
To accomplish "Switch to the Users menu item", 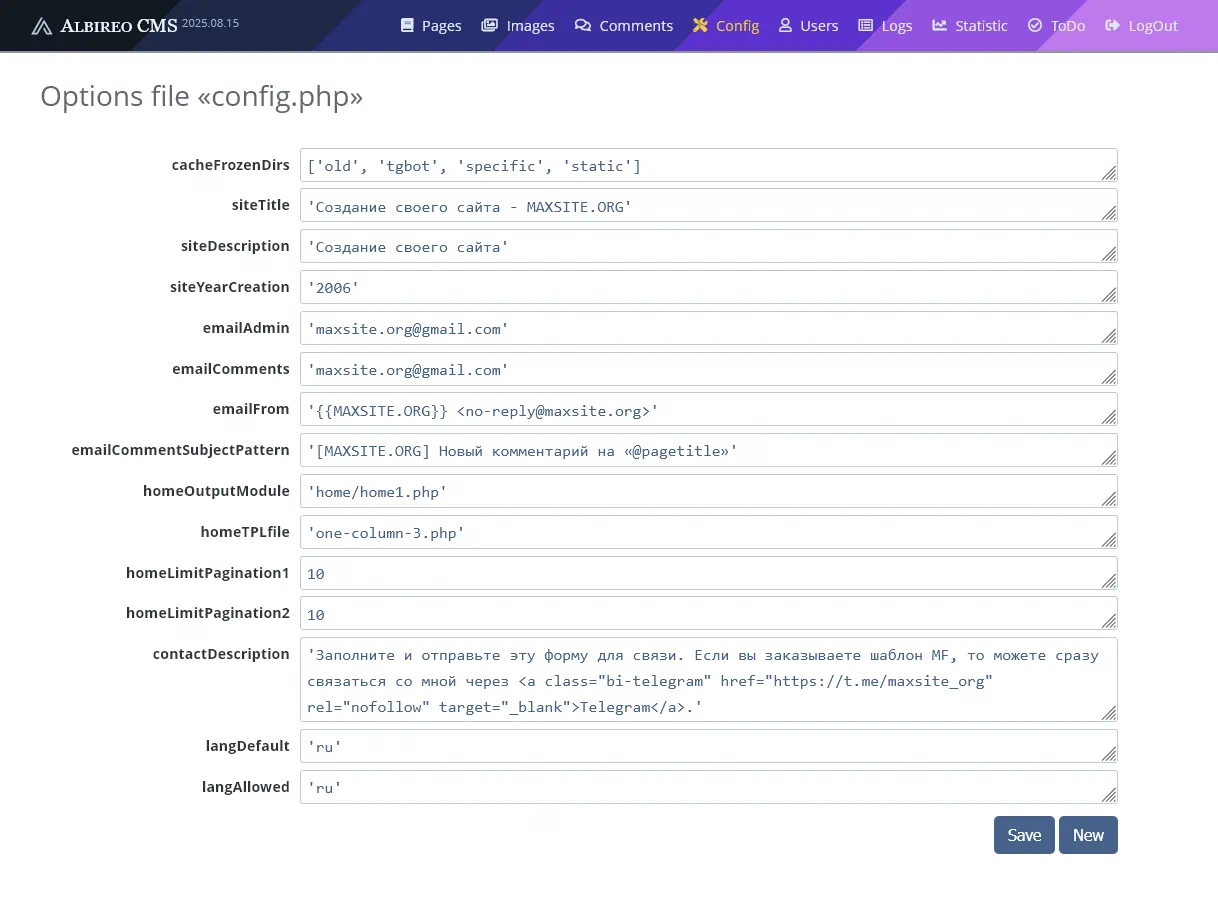I will 808,25.
